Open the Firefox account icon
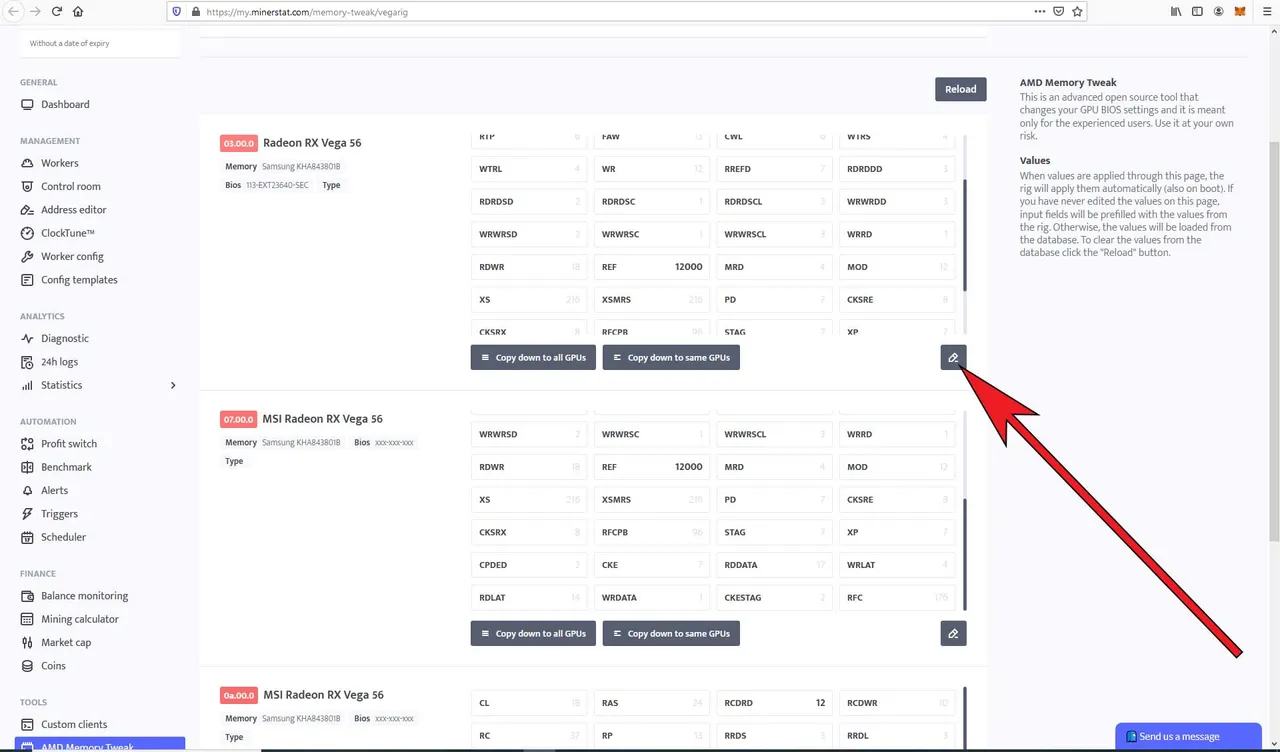 [1219, 12]
